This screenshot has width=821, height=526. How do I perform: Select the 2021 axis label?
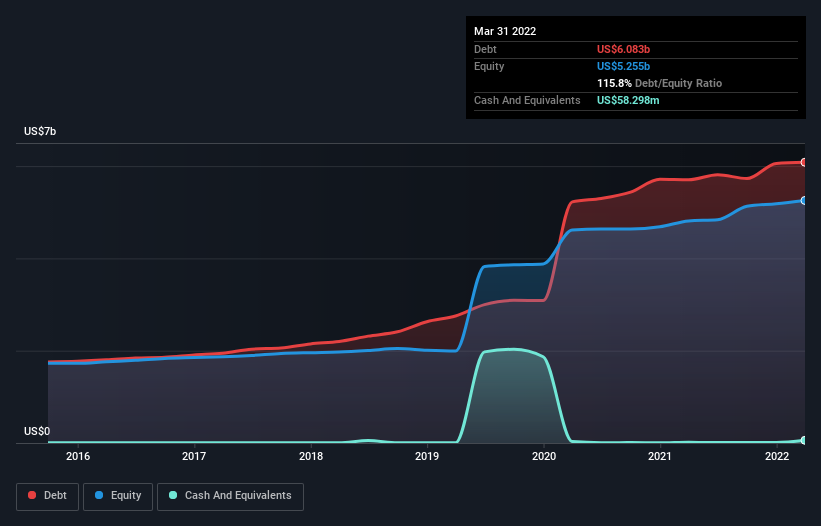660,456
